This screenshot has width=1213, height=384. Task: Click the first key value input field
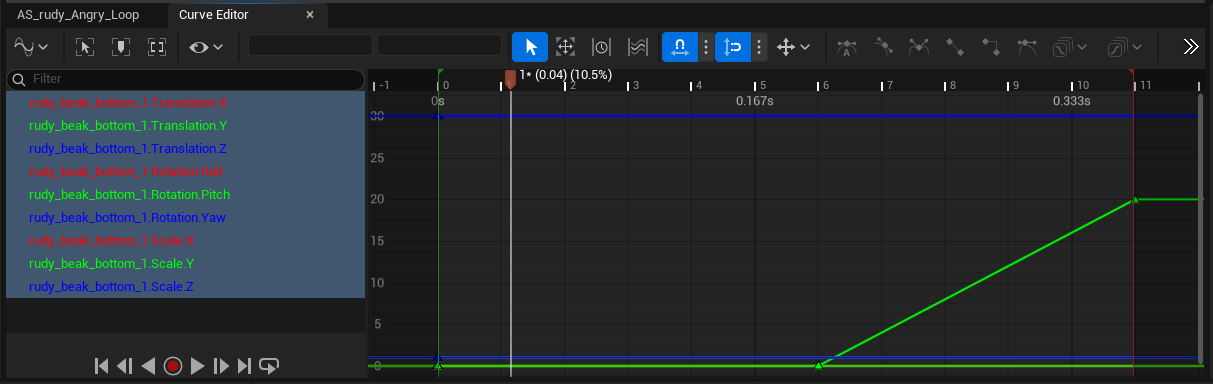tap(310, 46)
